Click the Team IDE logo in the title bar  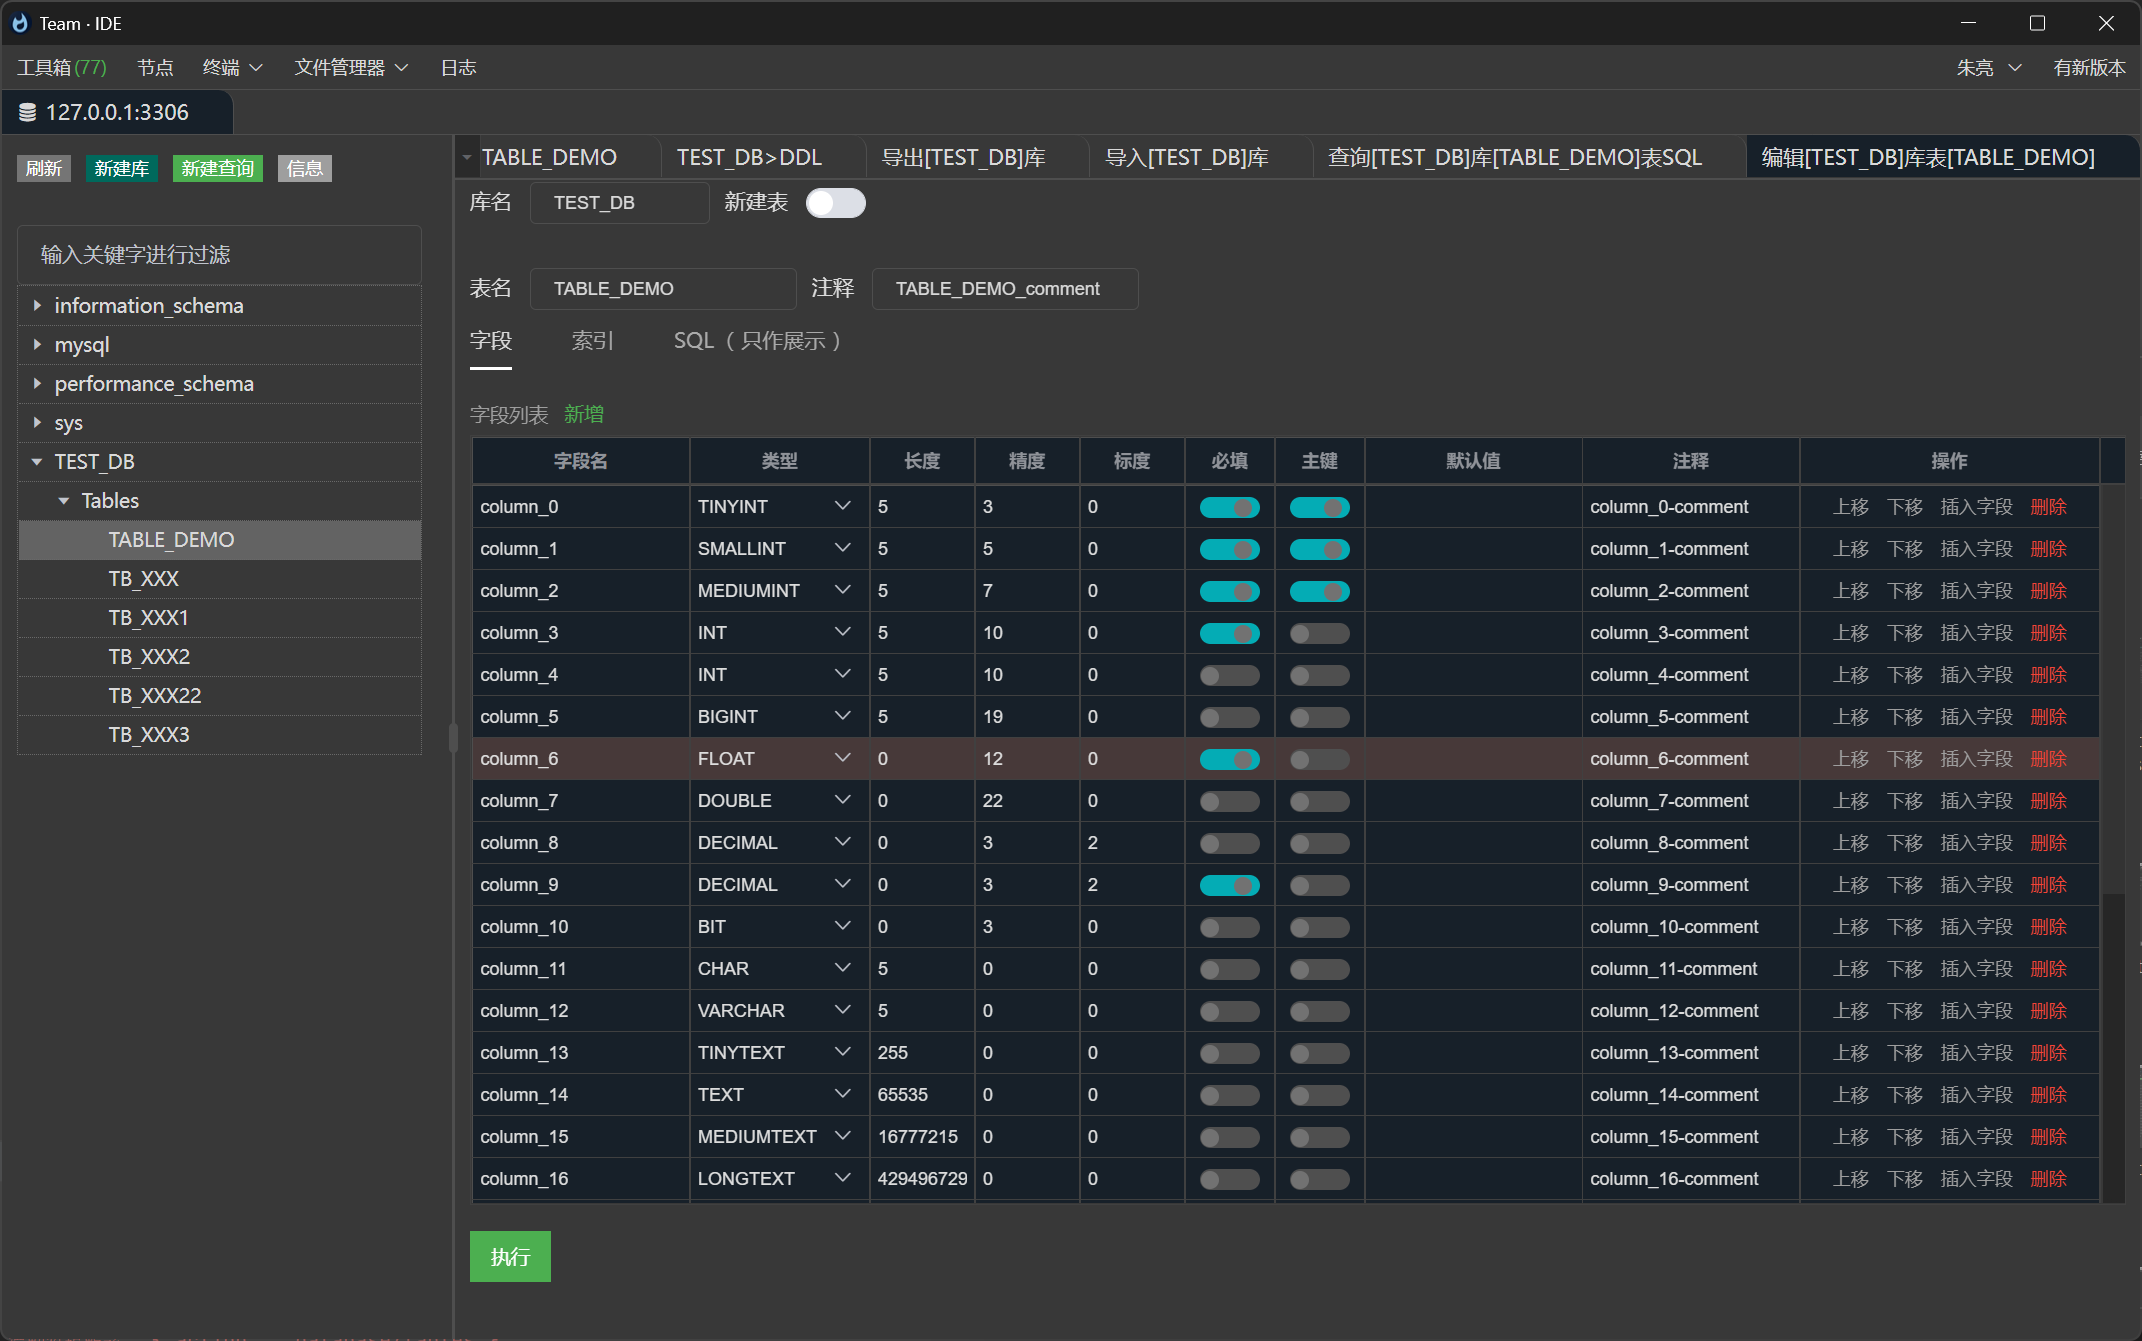coord(20,22)
